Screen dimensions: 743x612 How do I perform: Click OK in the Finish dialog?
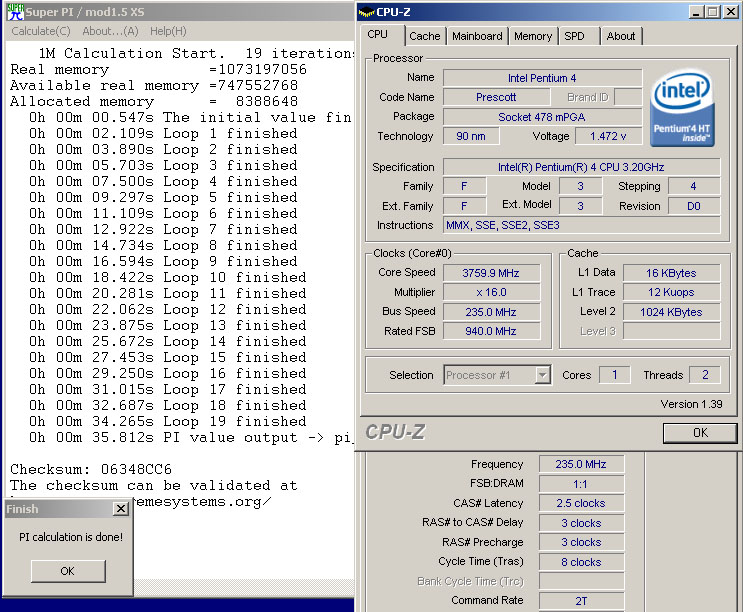(x=68, y=571)
